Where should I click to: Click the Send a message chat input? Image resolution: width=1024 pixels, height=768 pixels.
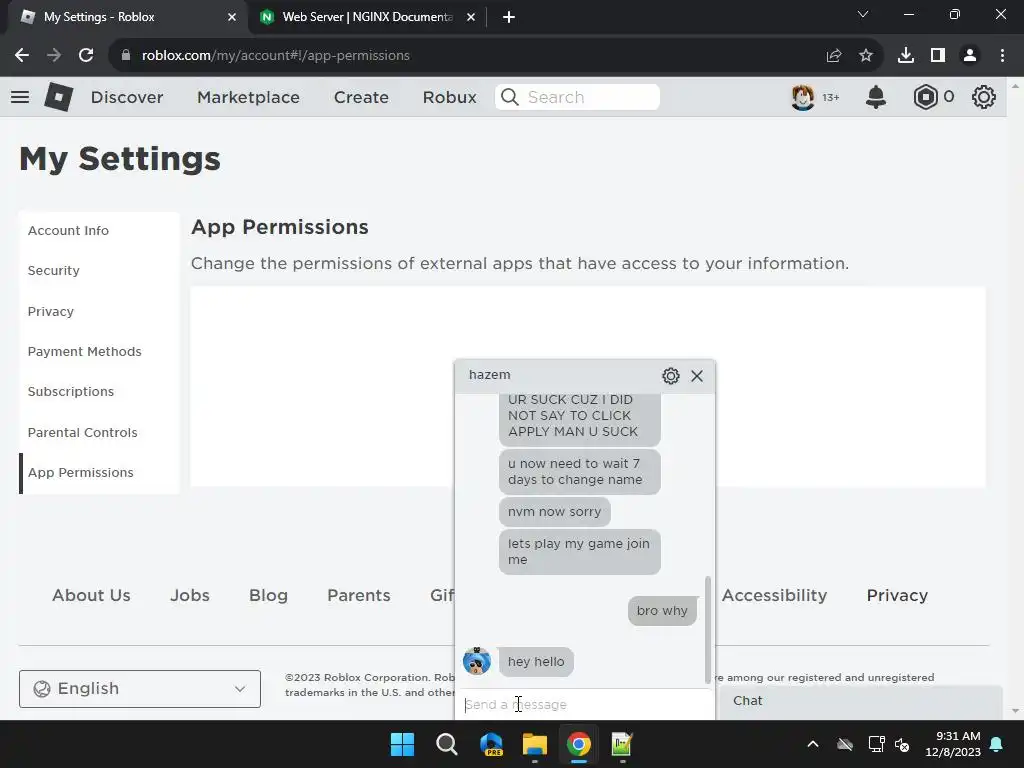pos(585,705)
